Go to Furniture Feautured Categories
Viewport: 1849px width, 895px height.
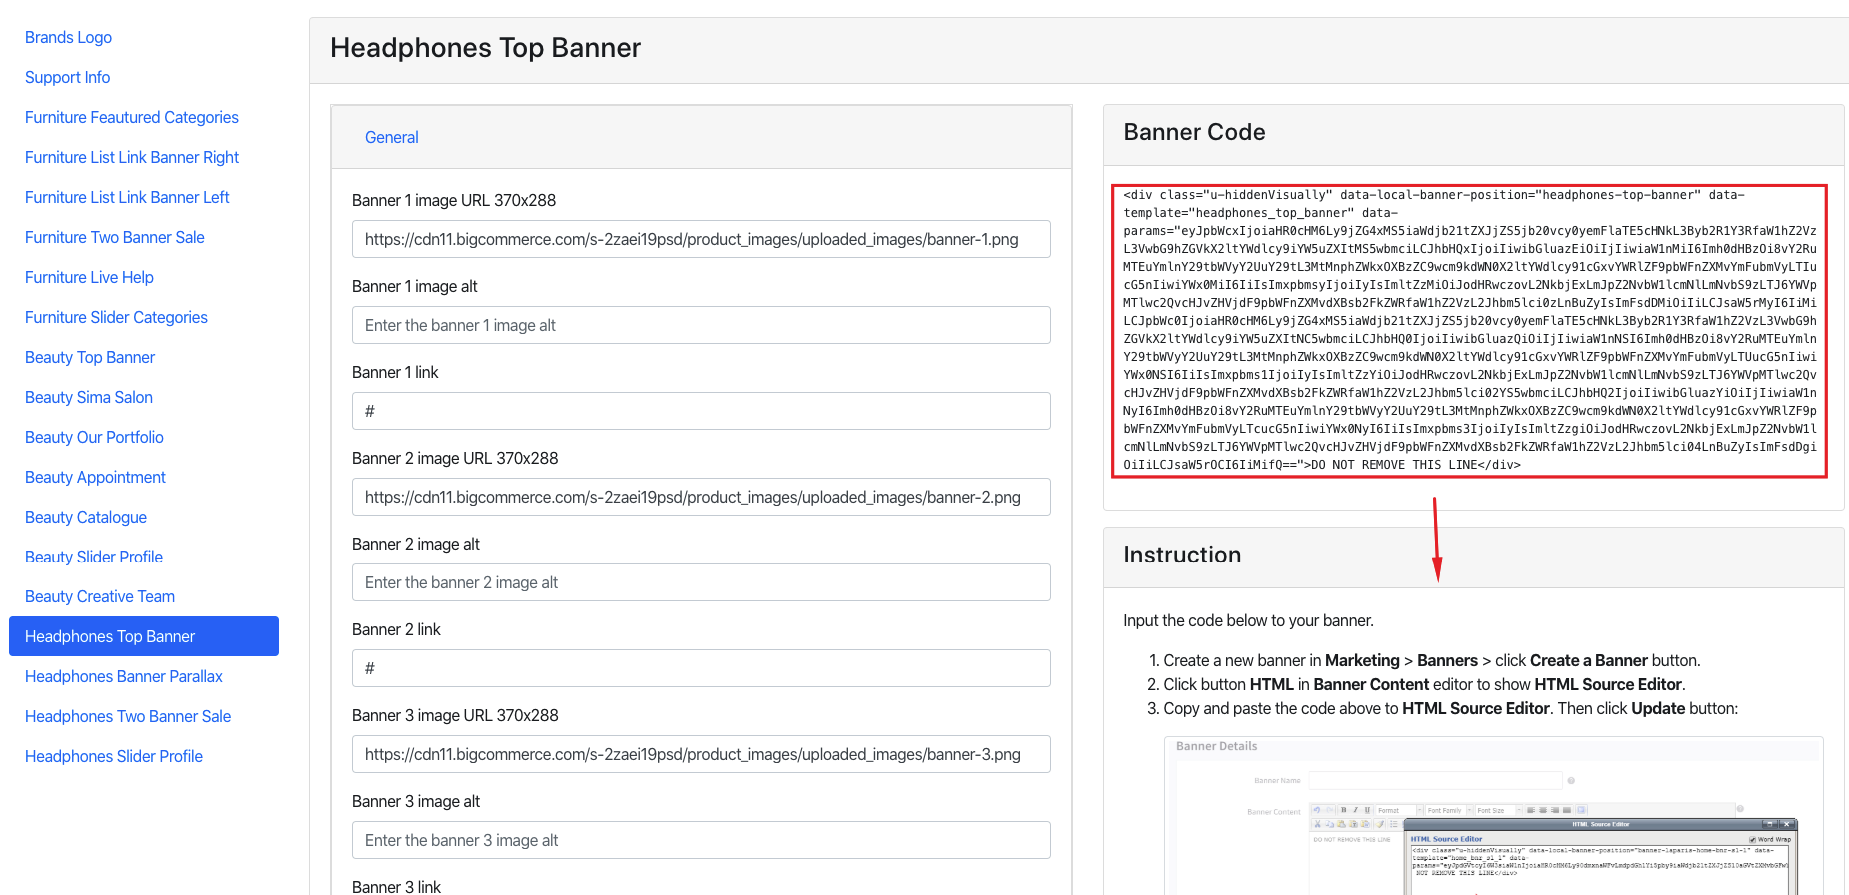pyautogui.click(x=132, y=117)
